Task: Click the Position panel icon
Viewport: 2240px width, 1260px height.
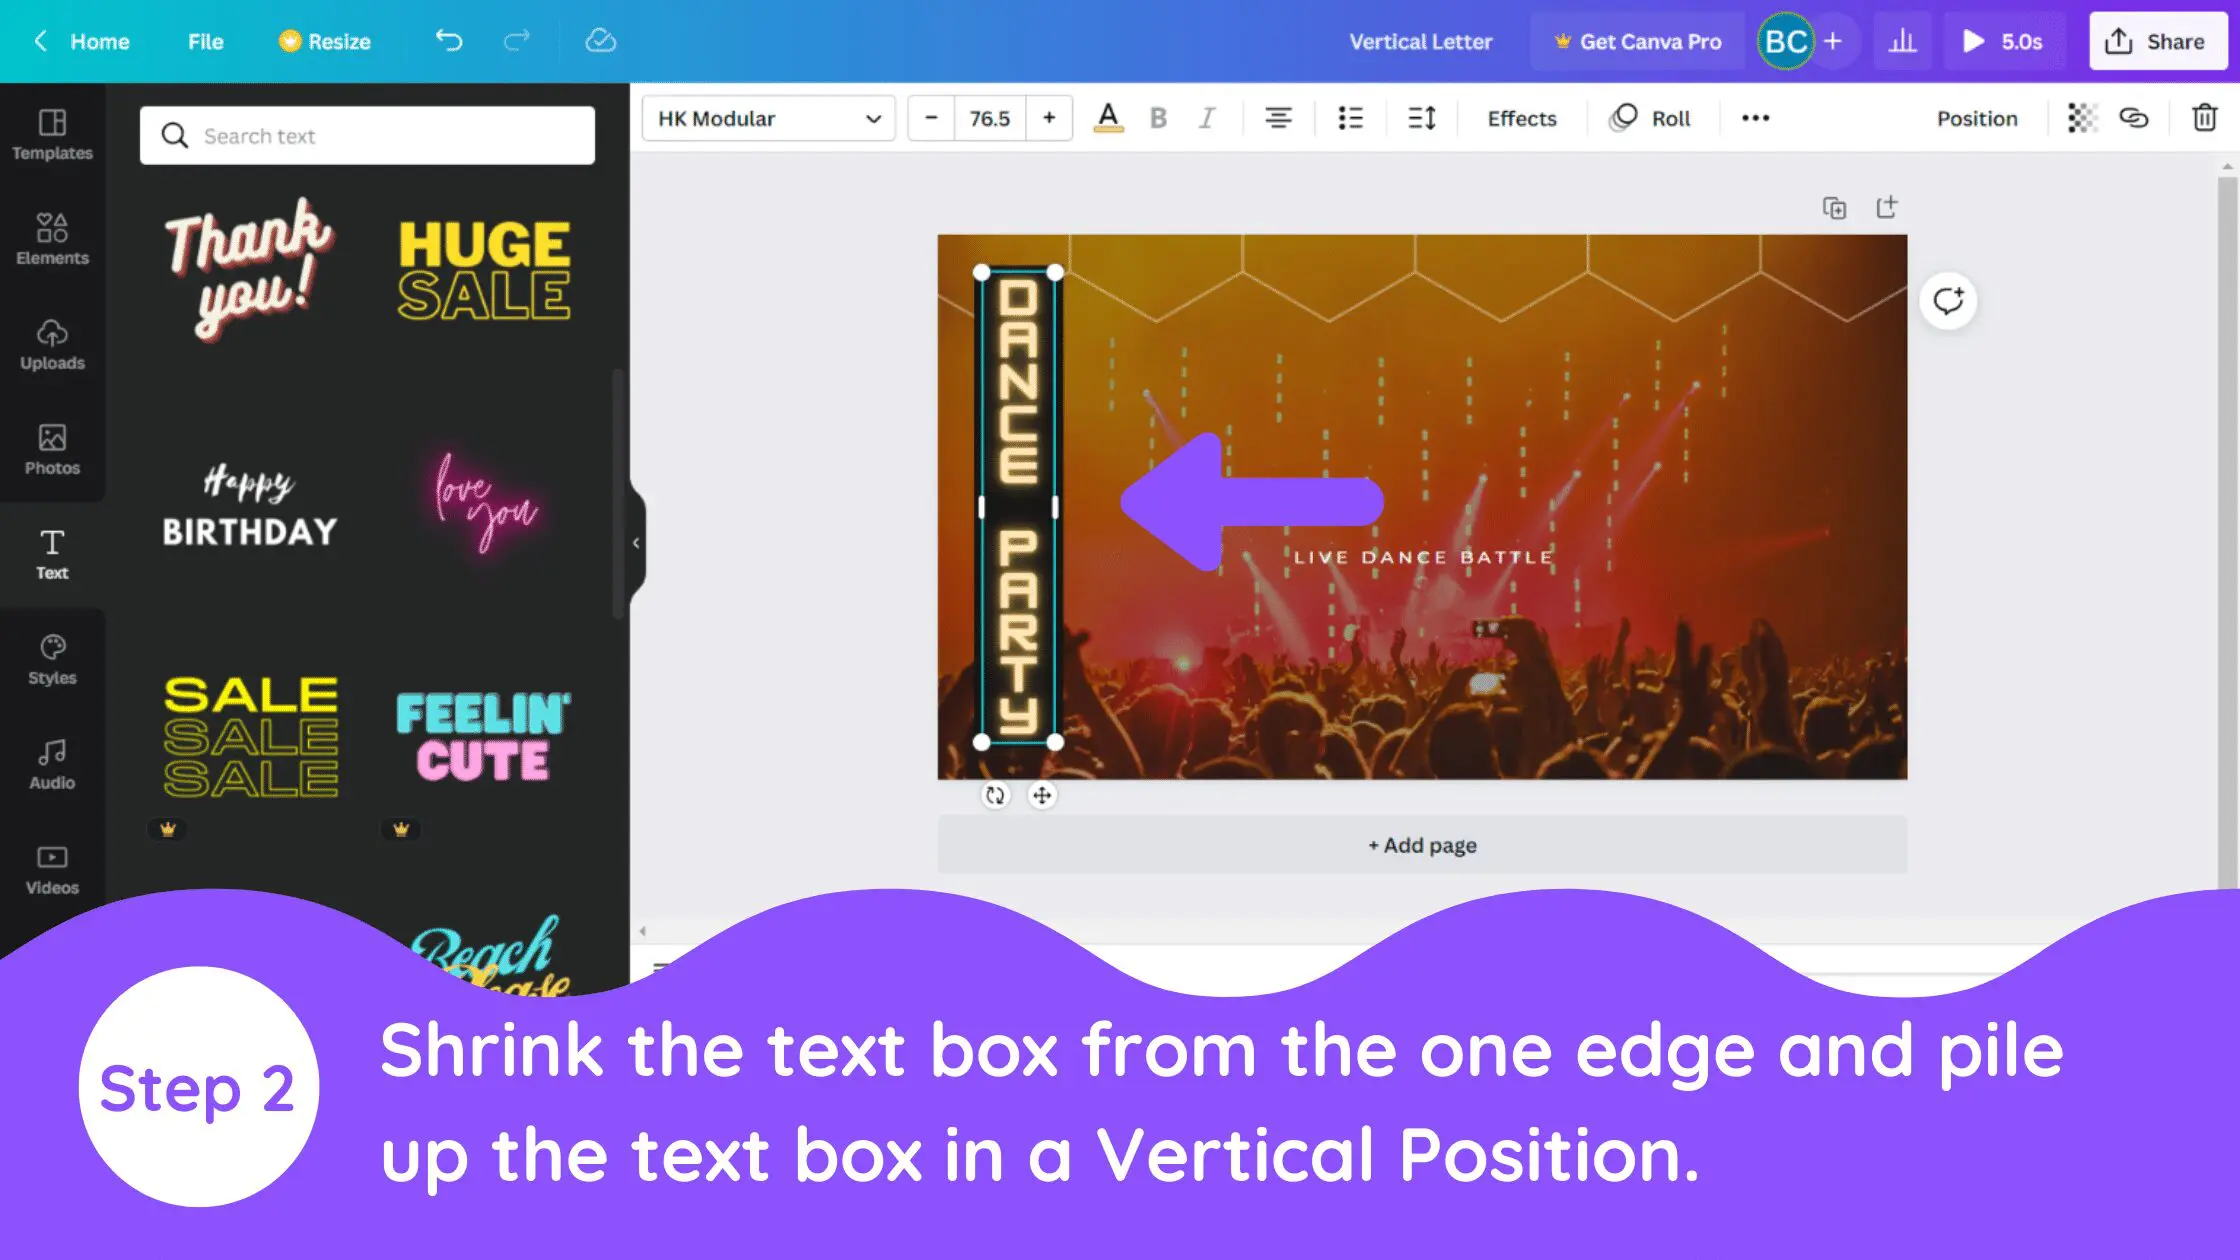Action: coord(1977,117)
